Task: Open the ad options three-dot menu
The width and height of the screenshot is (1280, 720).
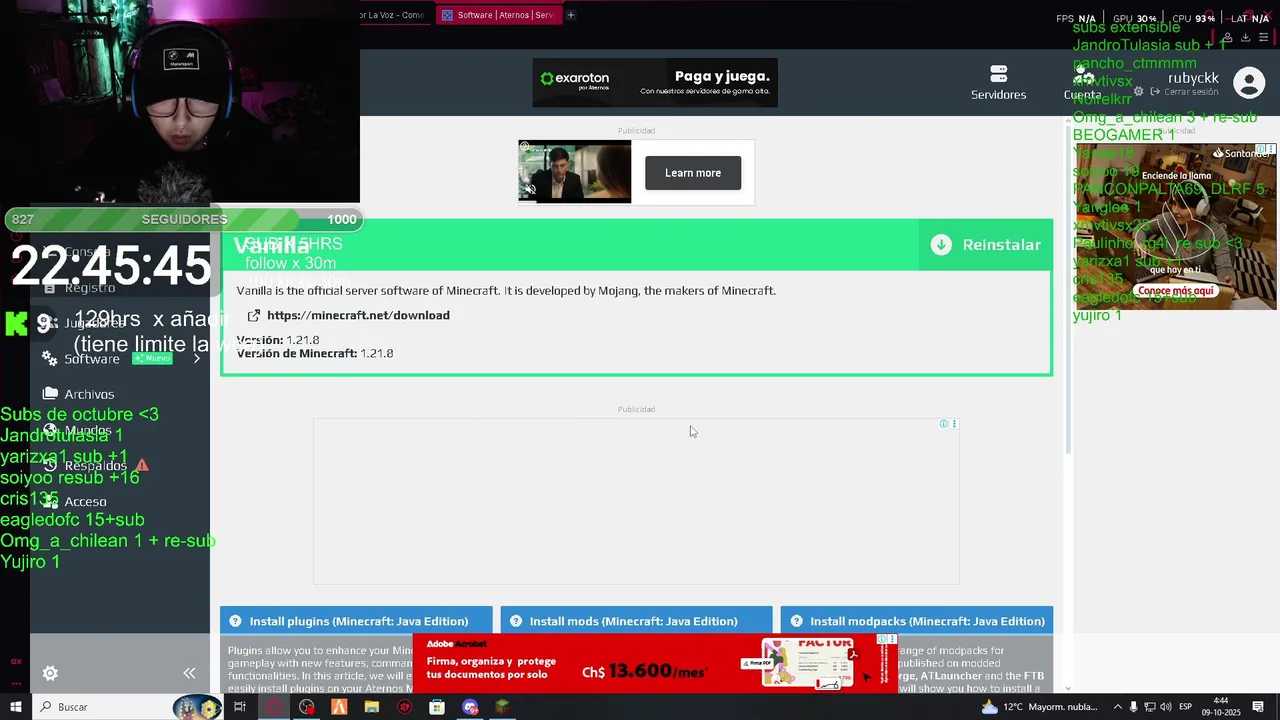Action: pyautogui.click(x=954, y=424)
